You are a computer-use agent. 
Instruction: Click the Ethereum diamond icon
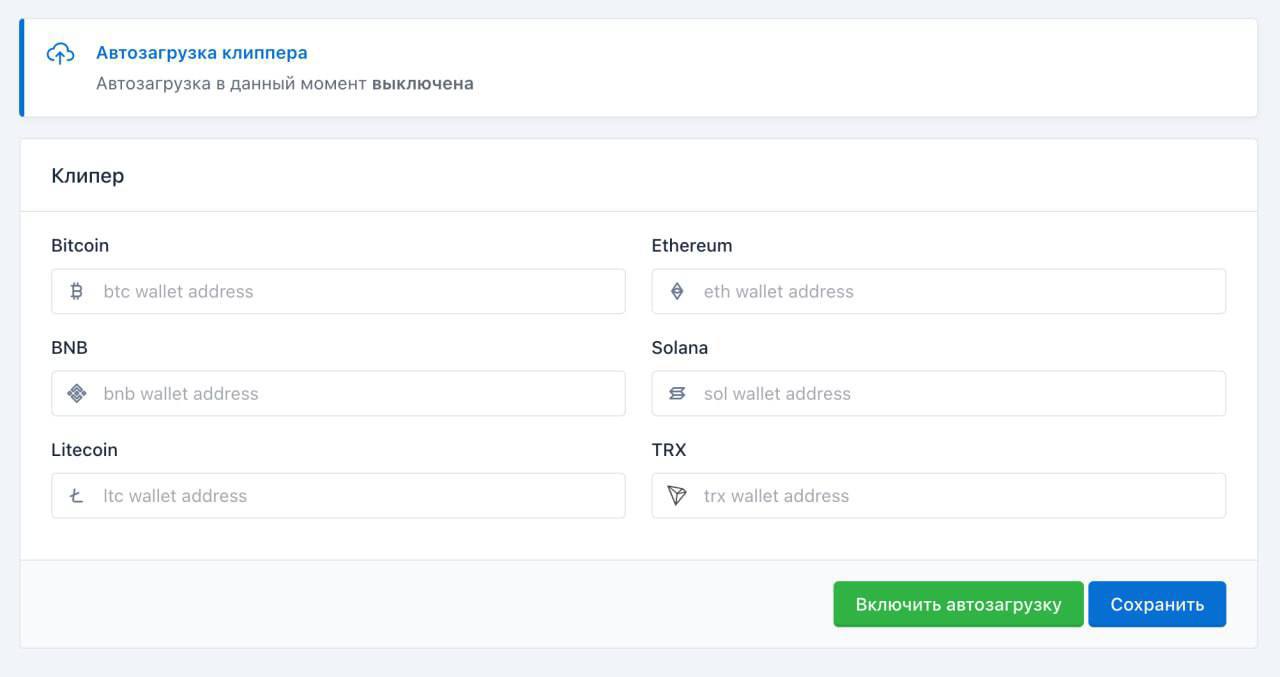coord(677,291)
